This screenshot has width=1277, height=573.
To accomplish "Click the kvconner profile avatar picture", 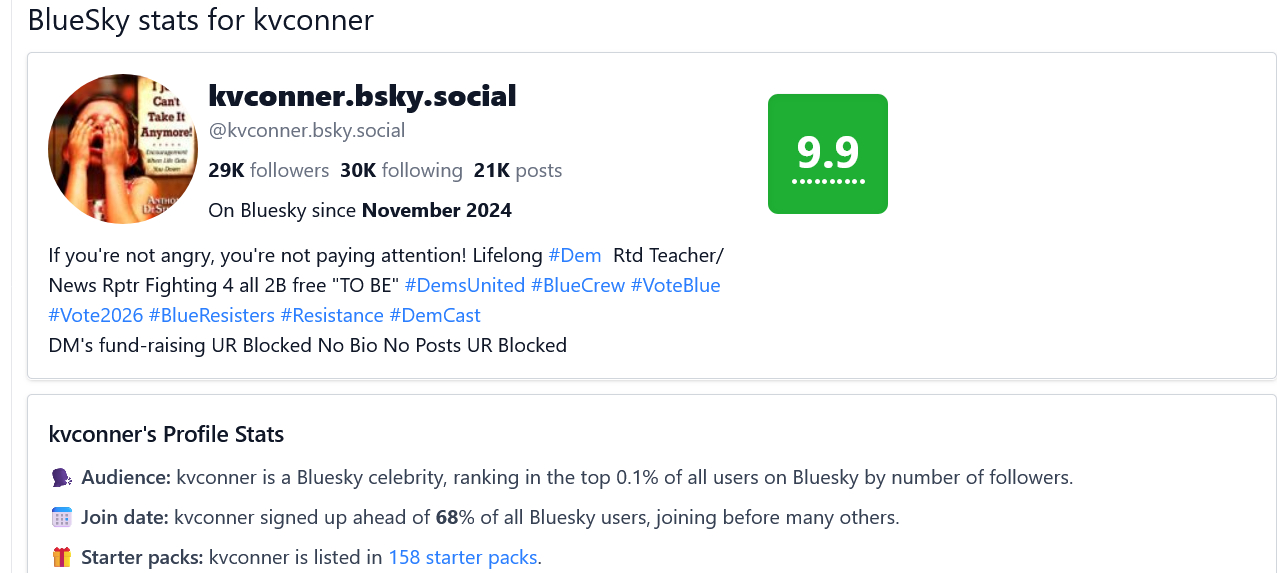I will 123,149.
